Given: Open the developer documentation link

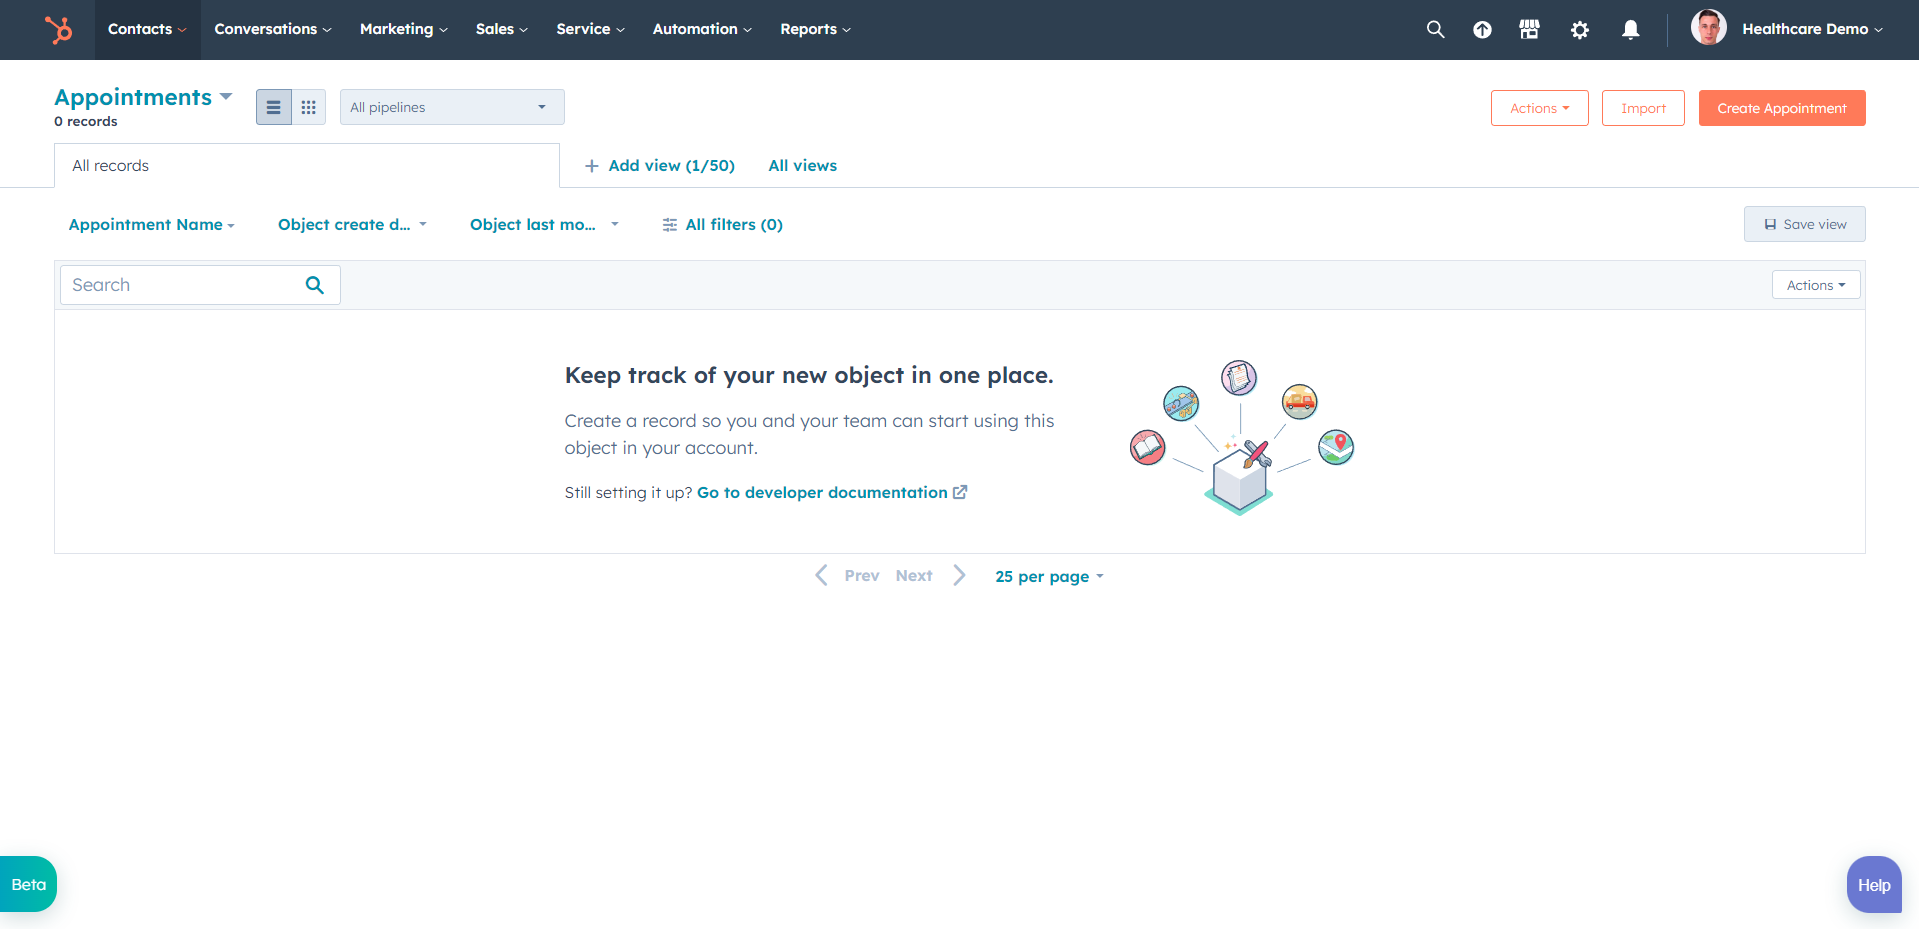Looking at the screenshot, I should coord(822,492).
